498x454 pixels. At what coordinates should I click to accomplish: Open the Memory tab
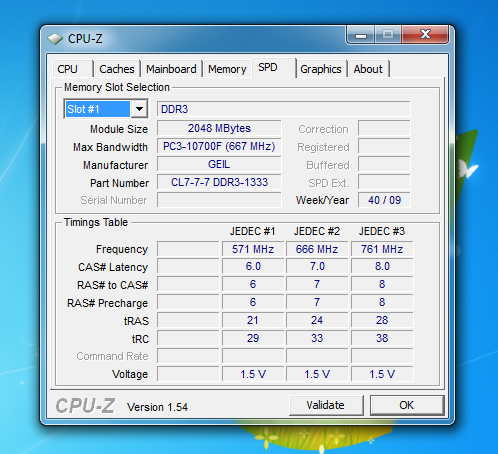(227, 69)
